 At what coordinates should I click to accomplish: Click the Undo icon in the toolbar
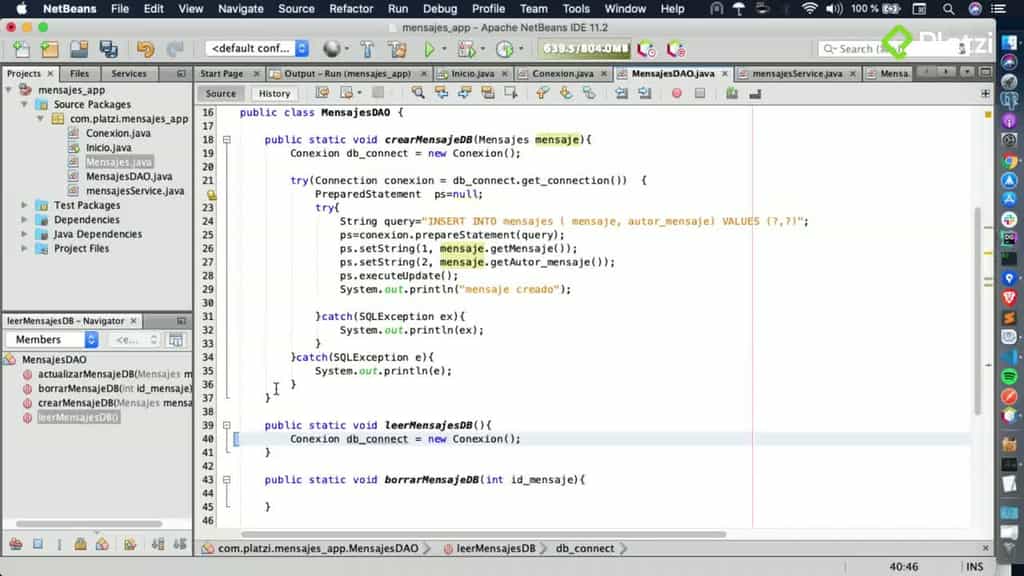pyautogui.click(x=145, y=50)
